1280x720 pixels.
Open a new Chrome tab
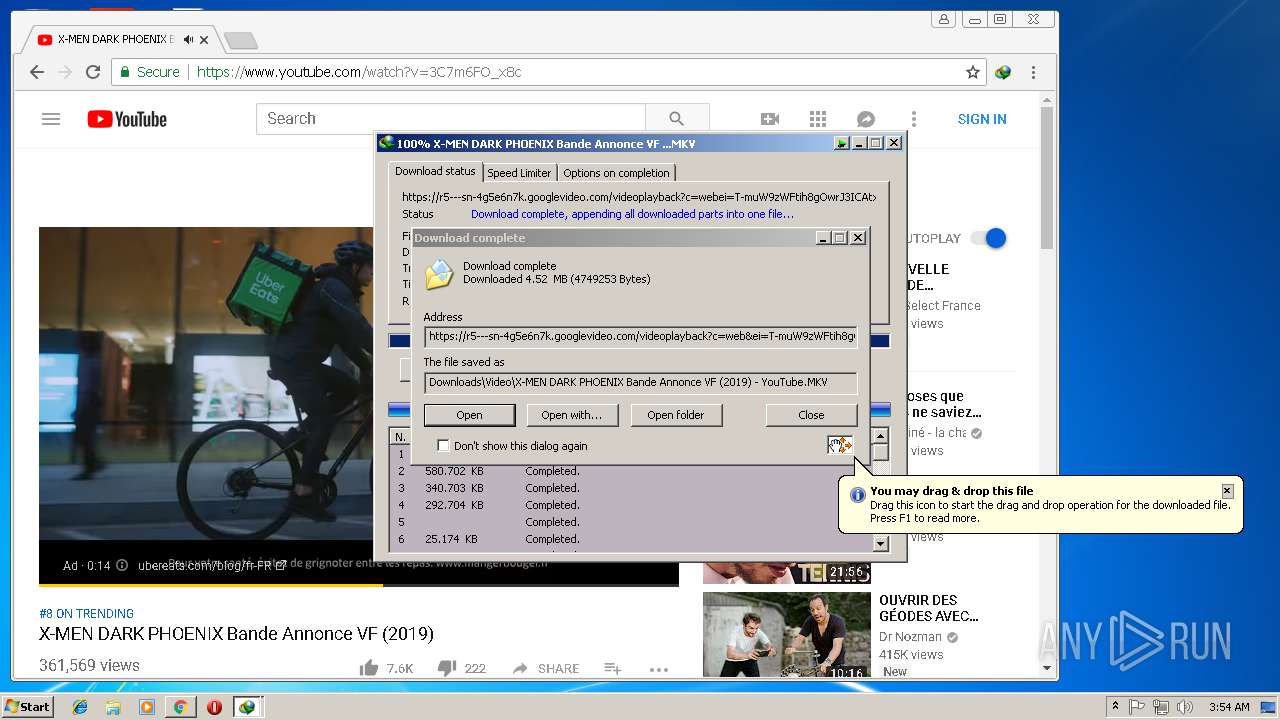pos(240,40)
